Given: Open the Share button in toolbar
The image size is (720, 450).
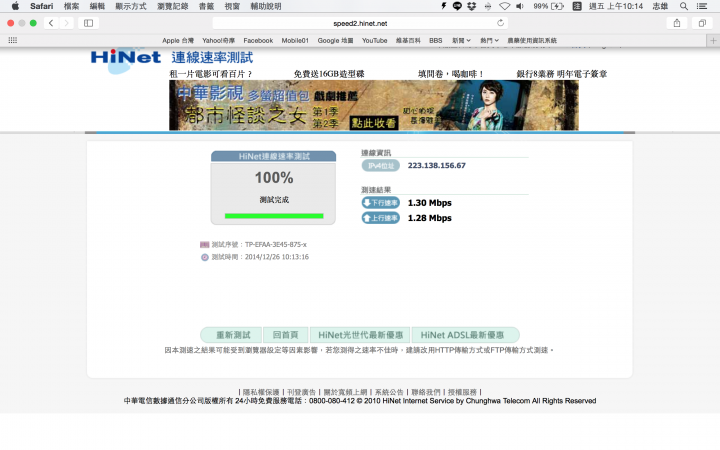Looking at the screenshot, I should point(677,23).
